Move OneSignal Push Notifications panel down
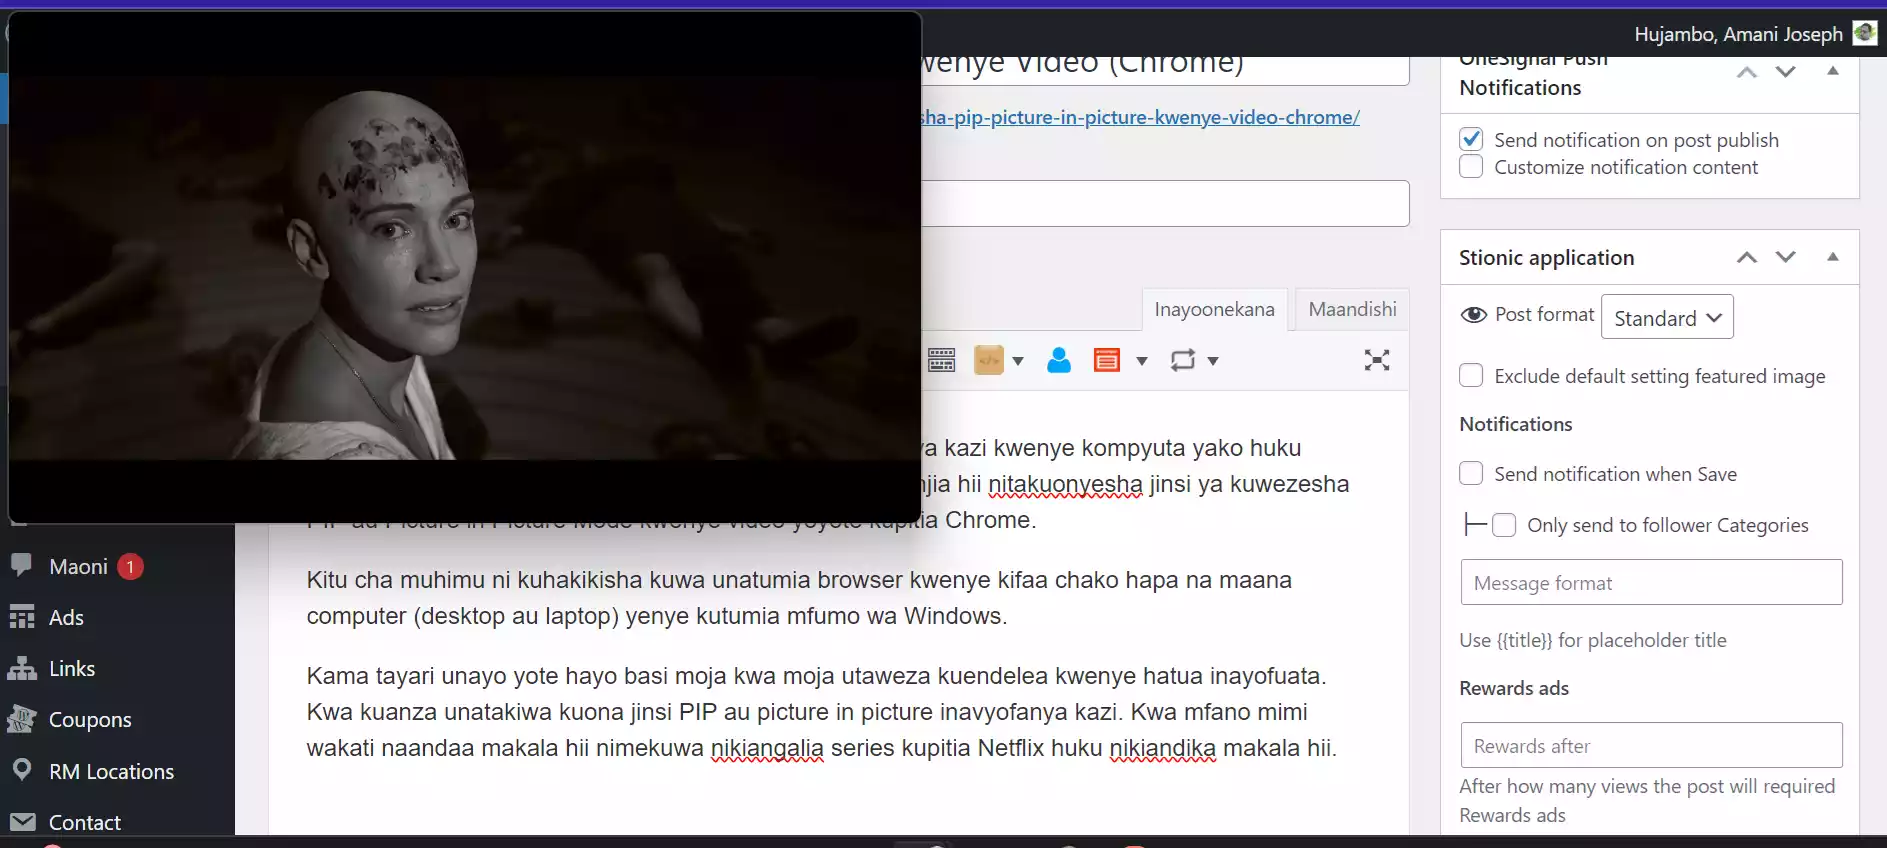Screen dimensions: 1887x848 [x=1786, y=72]
